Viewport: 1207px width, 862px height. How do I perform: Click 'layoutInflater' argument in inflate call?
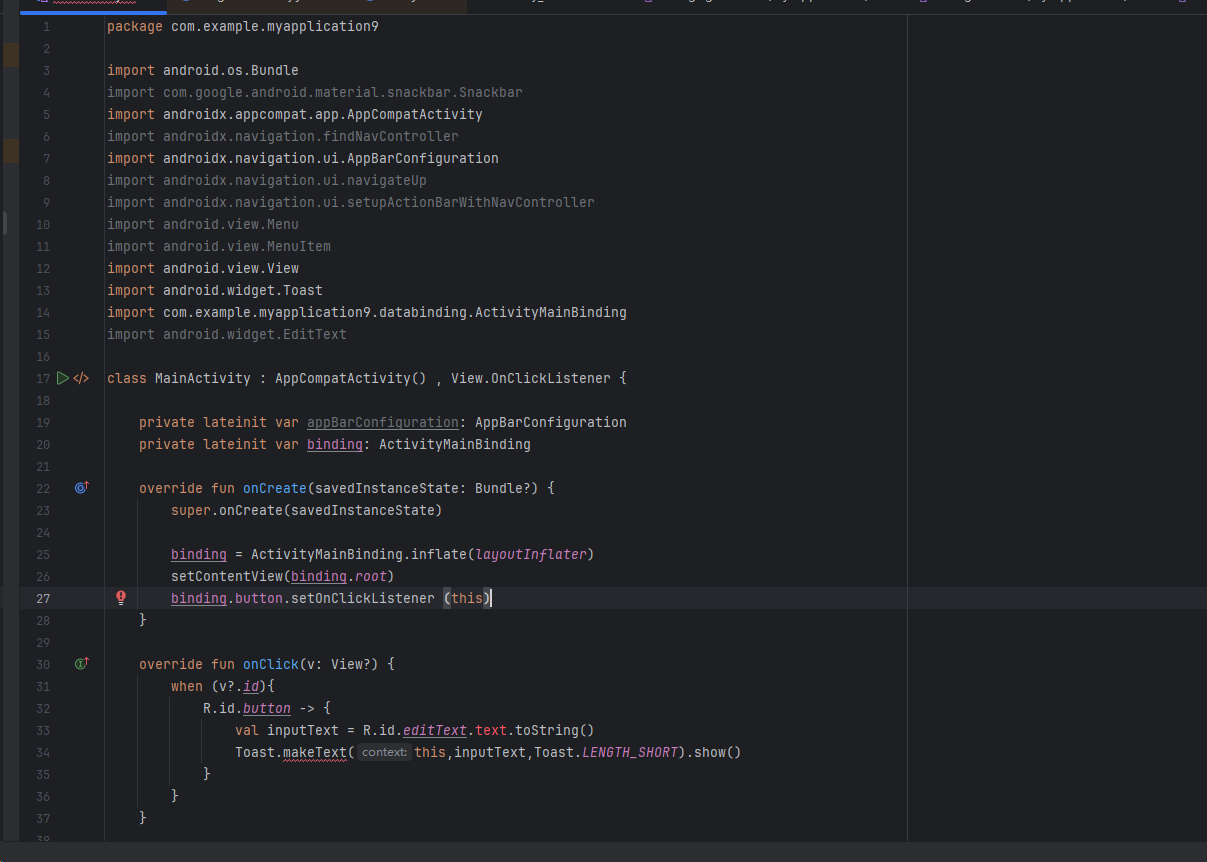(531, 554)
